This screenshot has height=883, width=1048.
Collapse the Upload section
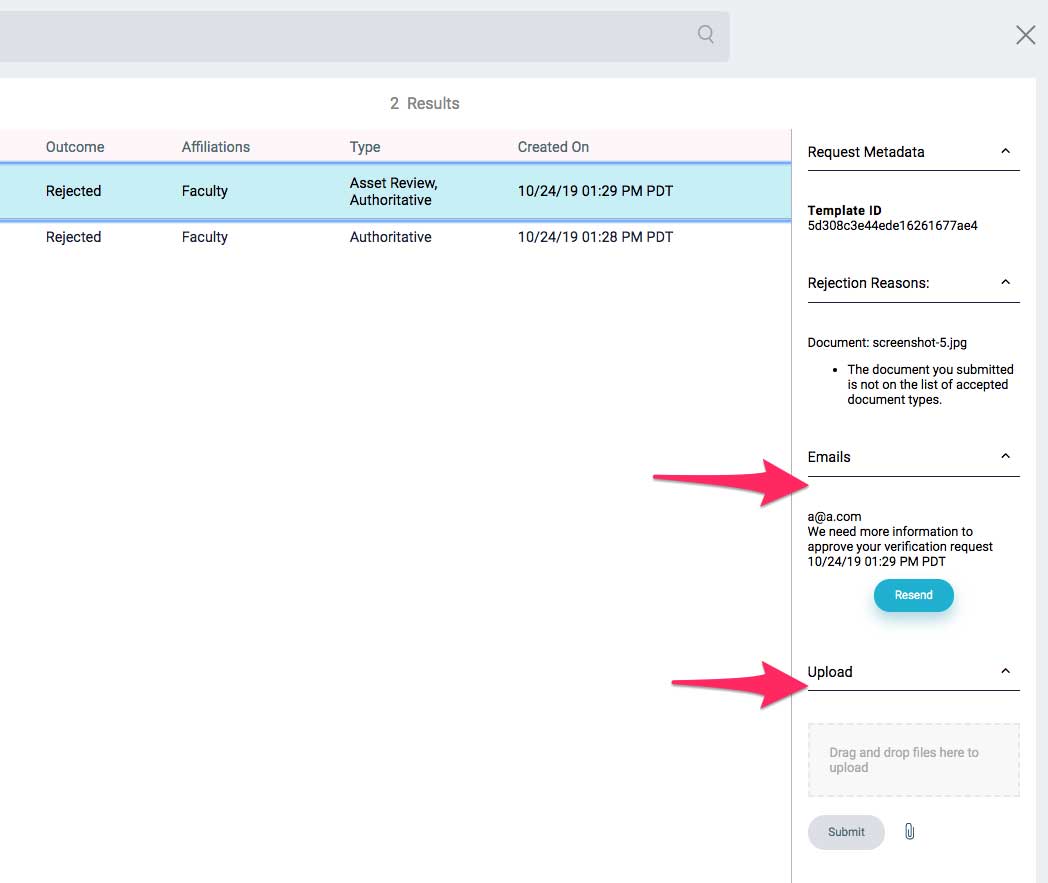pos(1005,671)
